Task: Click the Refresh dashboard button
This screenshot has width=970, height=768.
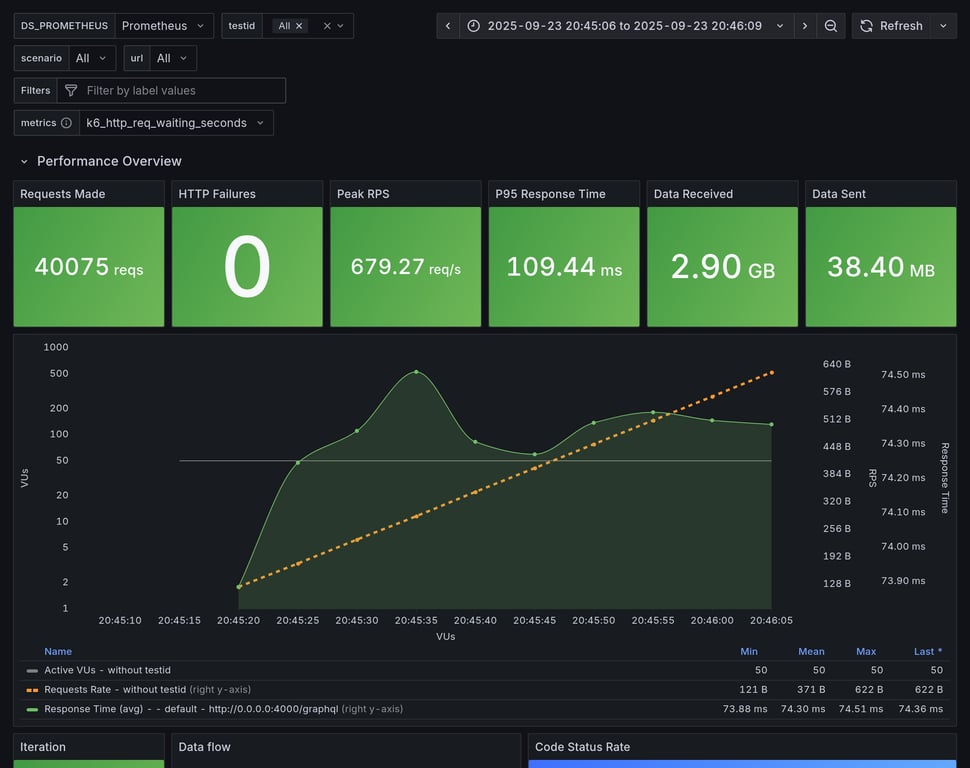Action: (x=891, y=26)
